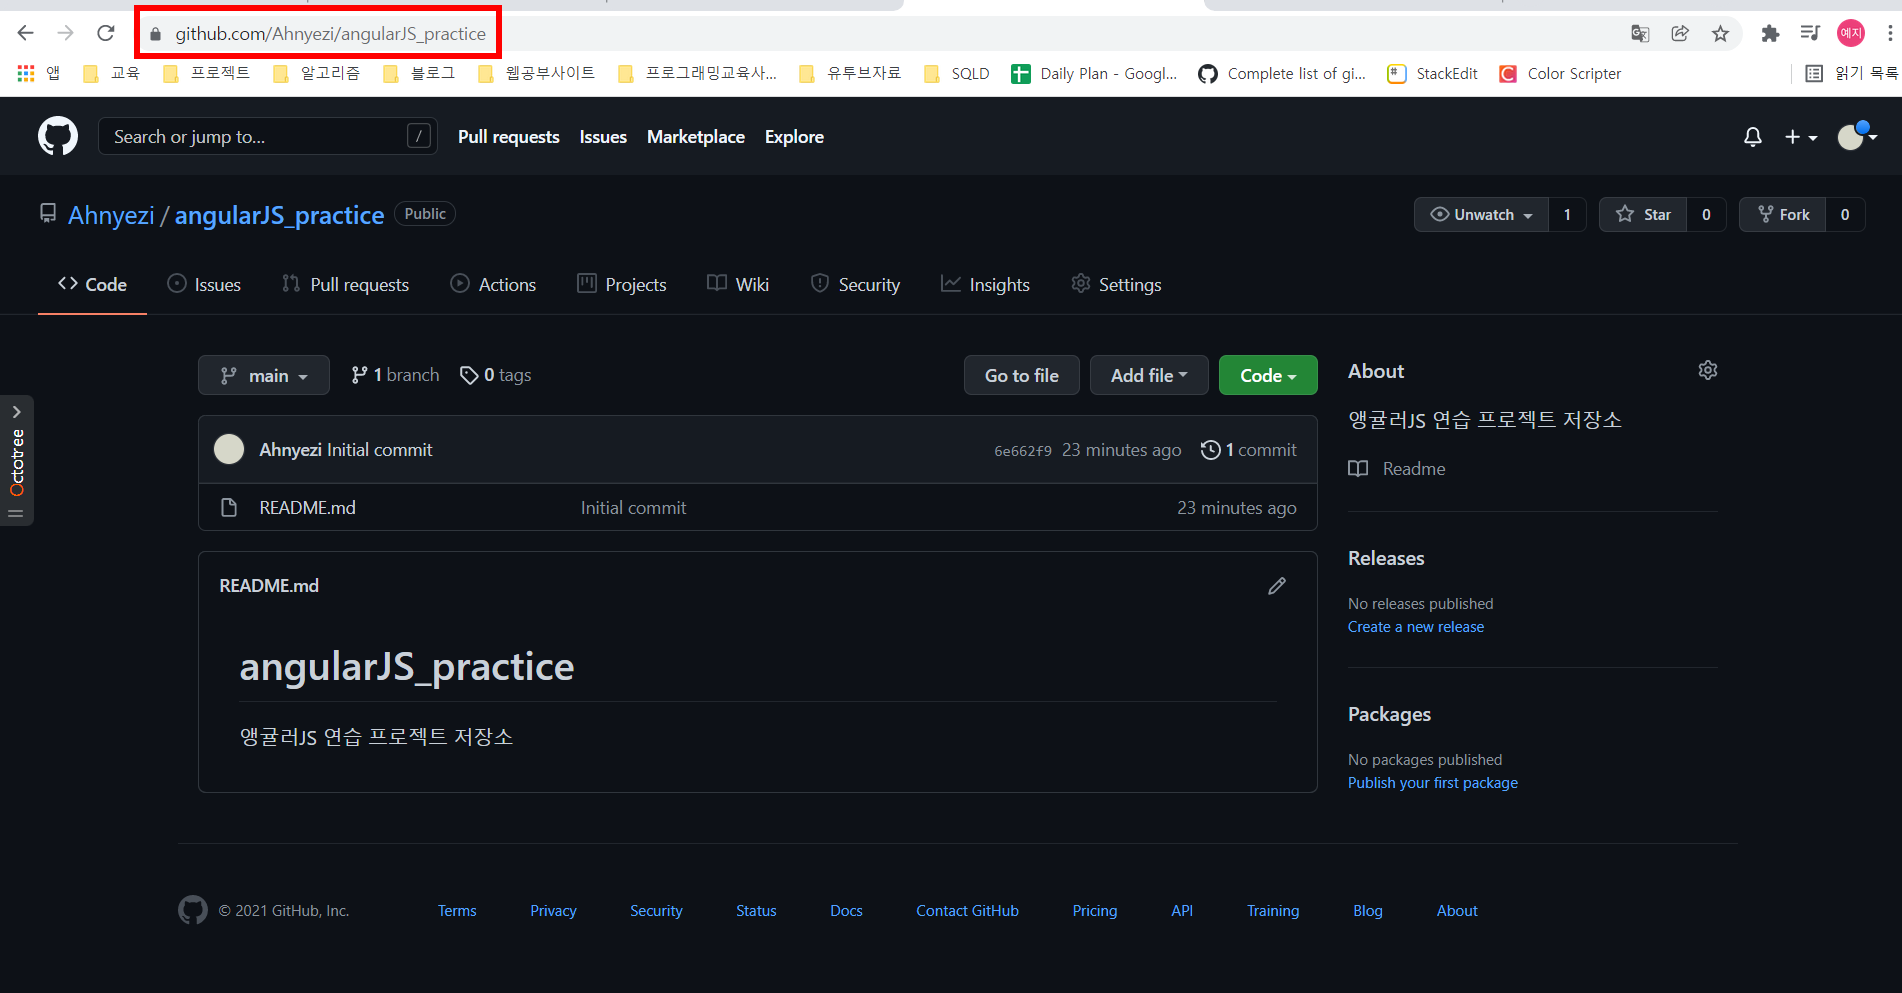This screenshot has width=1902, height=993.
Task: Click header Pull requests link
Action: tap(508, 137)
